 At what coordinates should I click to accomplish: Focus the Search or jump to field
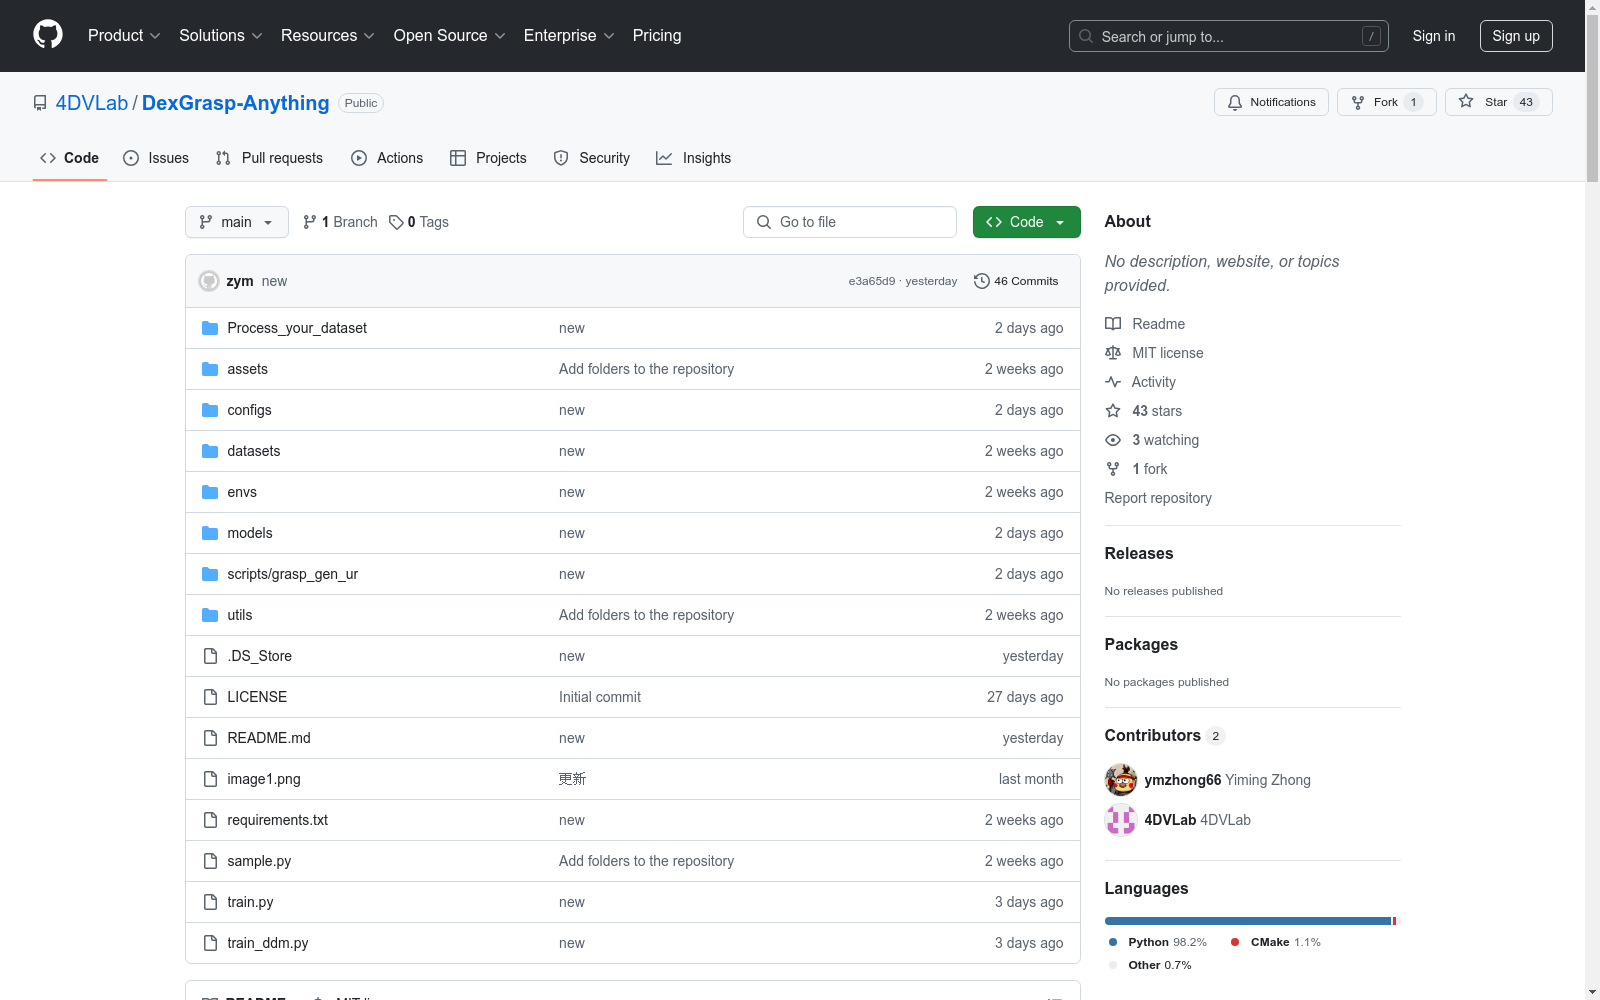point(1229,36)
